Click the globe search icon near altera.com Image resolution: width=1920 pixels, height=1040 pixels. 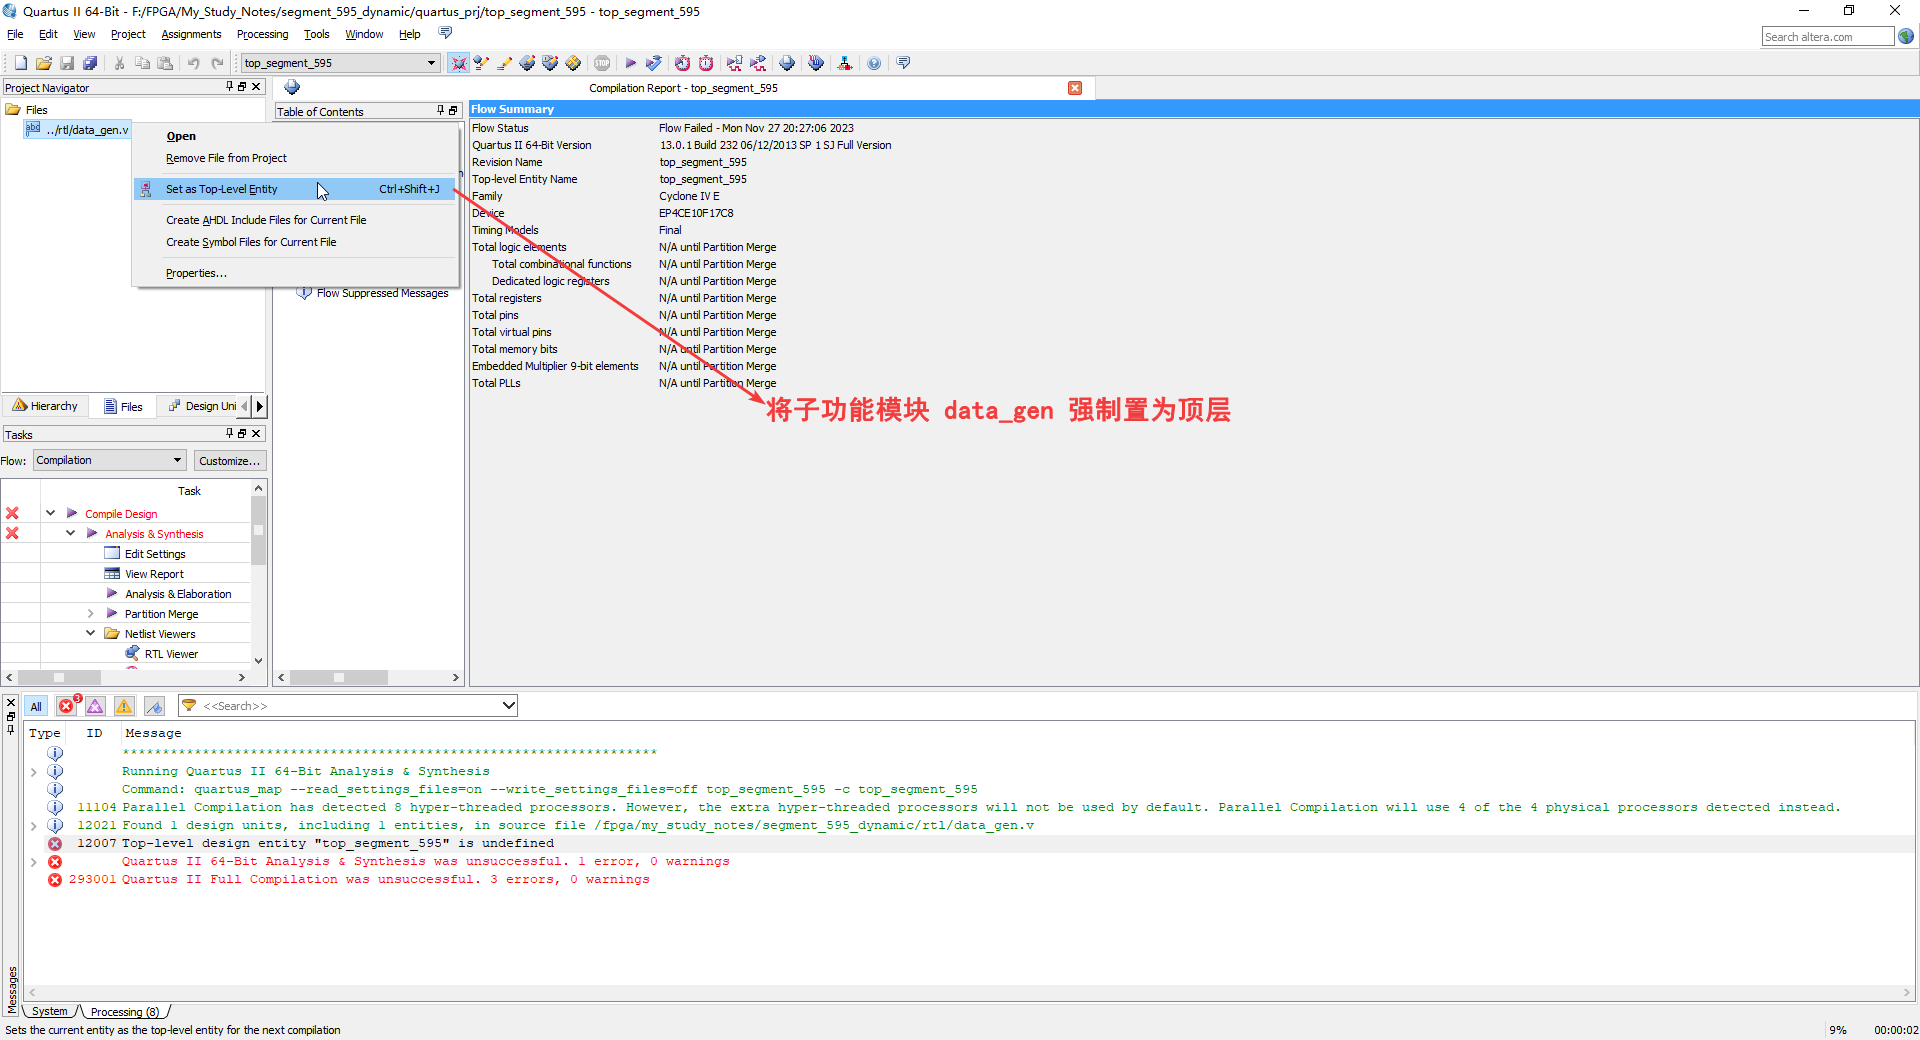pos(1906,36)
